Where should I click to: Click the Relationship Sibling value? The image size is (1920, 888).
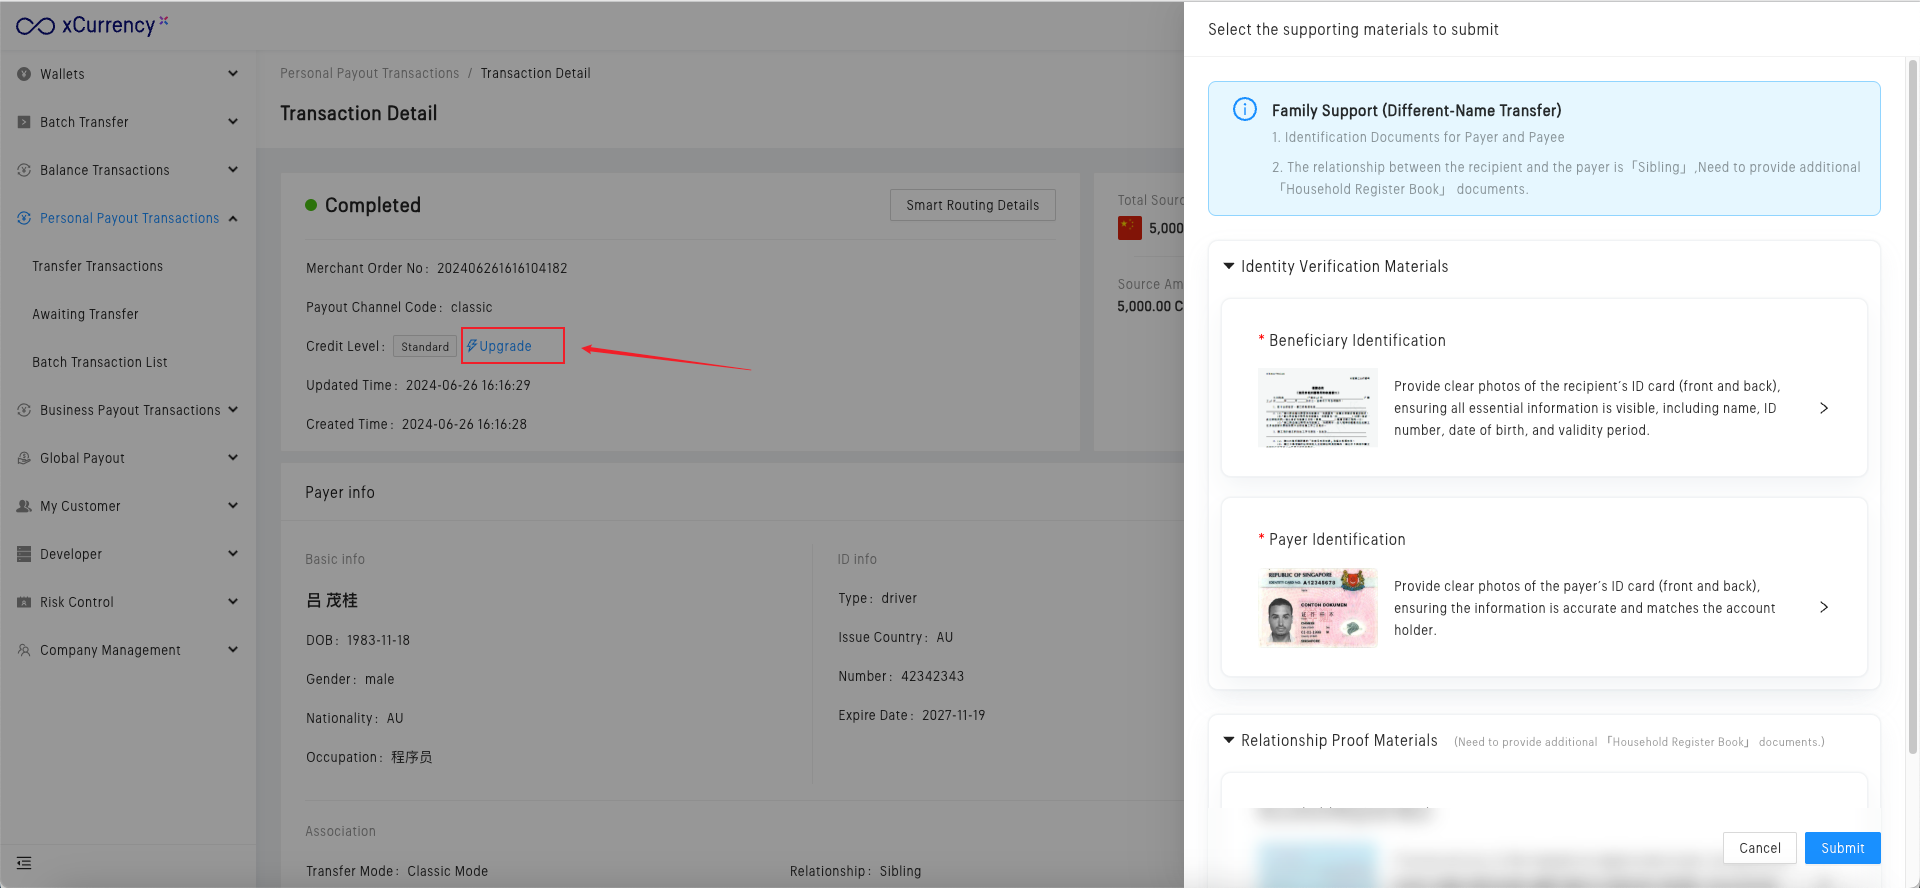point(901,871)
